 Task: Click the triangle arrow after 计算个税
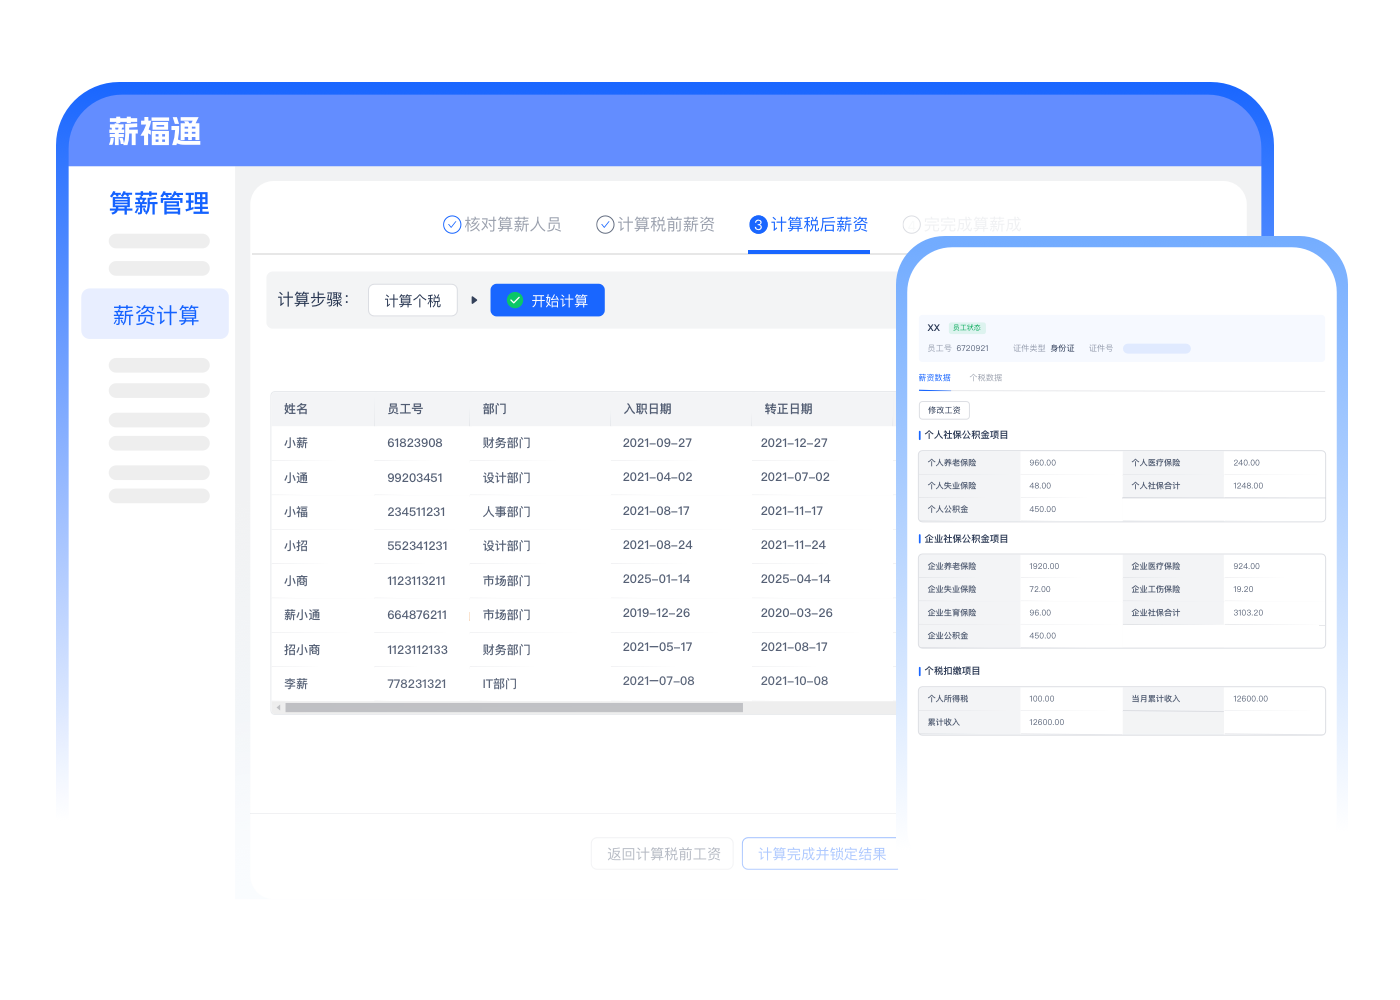474,300
